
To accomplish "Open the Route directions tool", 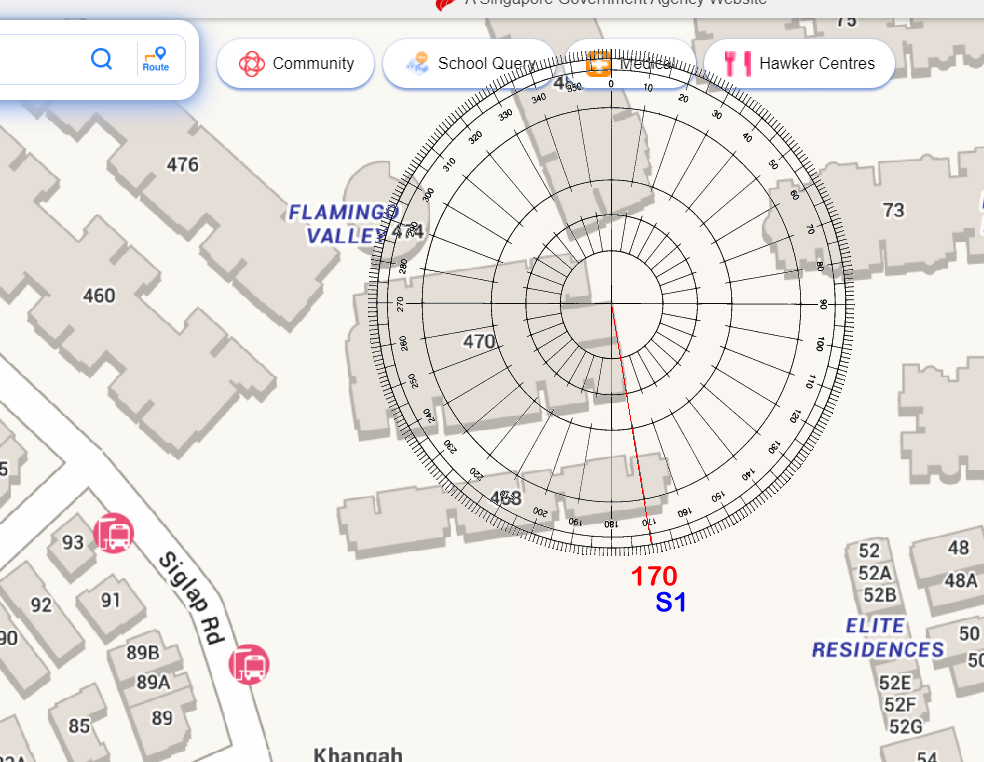I will (x=156, y=59).
